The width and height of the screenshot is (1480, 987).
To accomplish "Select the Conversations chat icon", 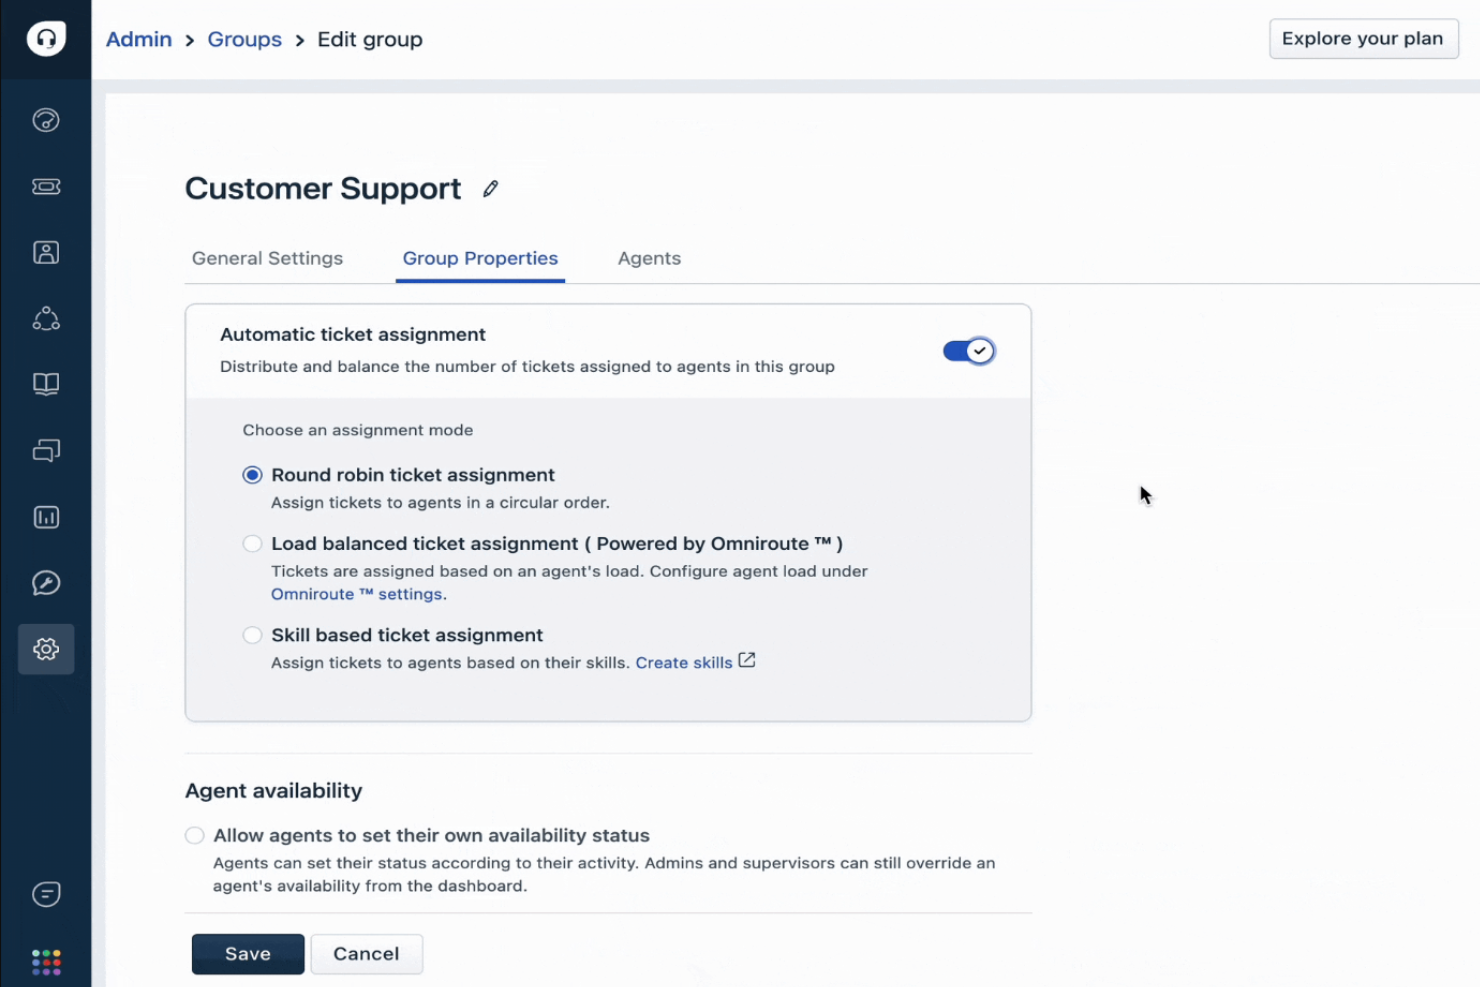I will coord(46,450).
